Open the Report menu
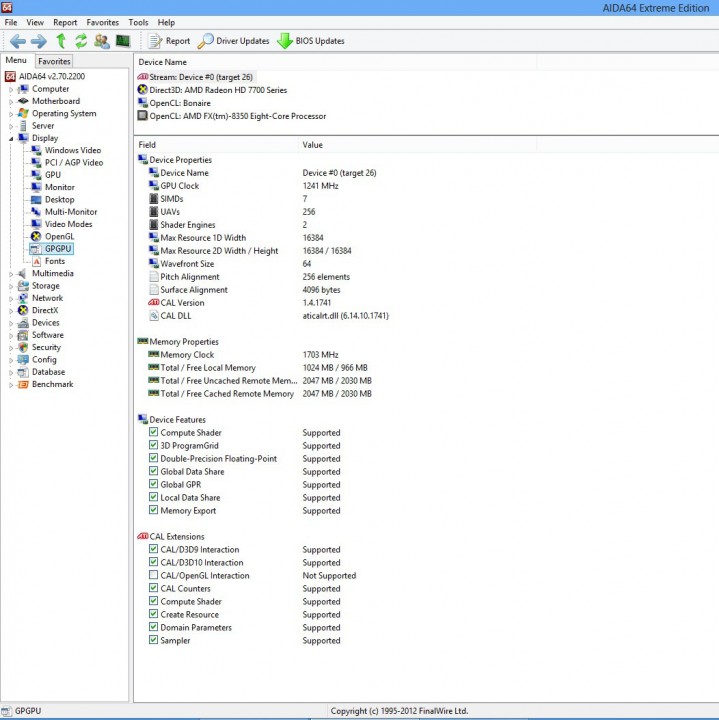 pyautogui.click(x=65, y=22)
